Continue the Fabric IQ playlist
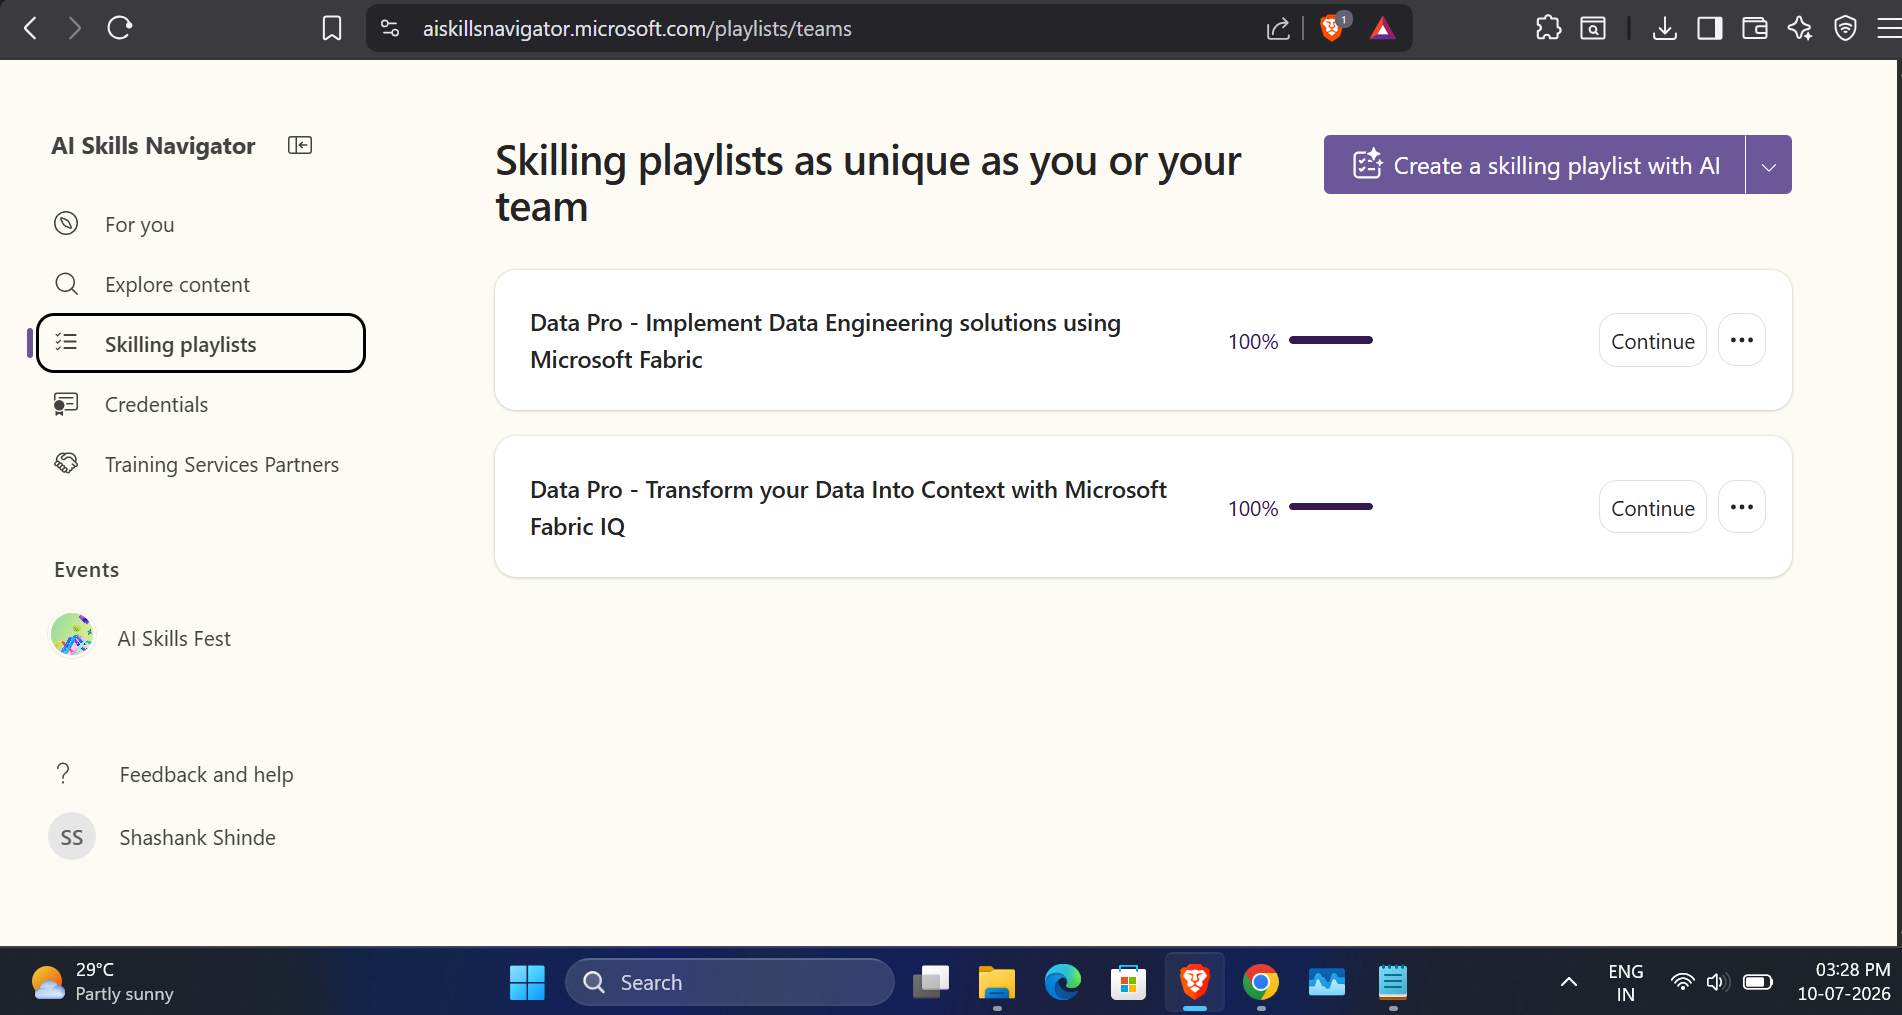Screen dimensions: 1902x1015 [x=1652, y=507]
